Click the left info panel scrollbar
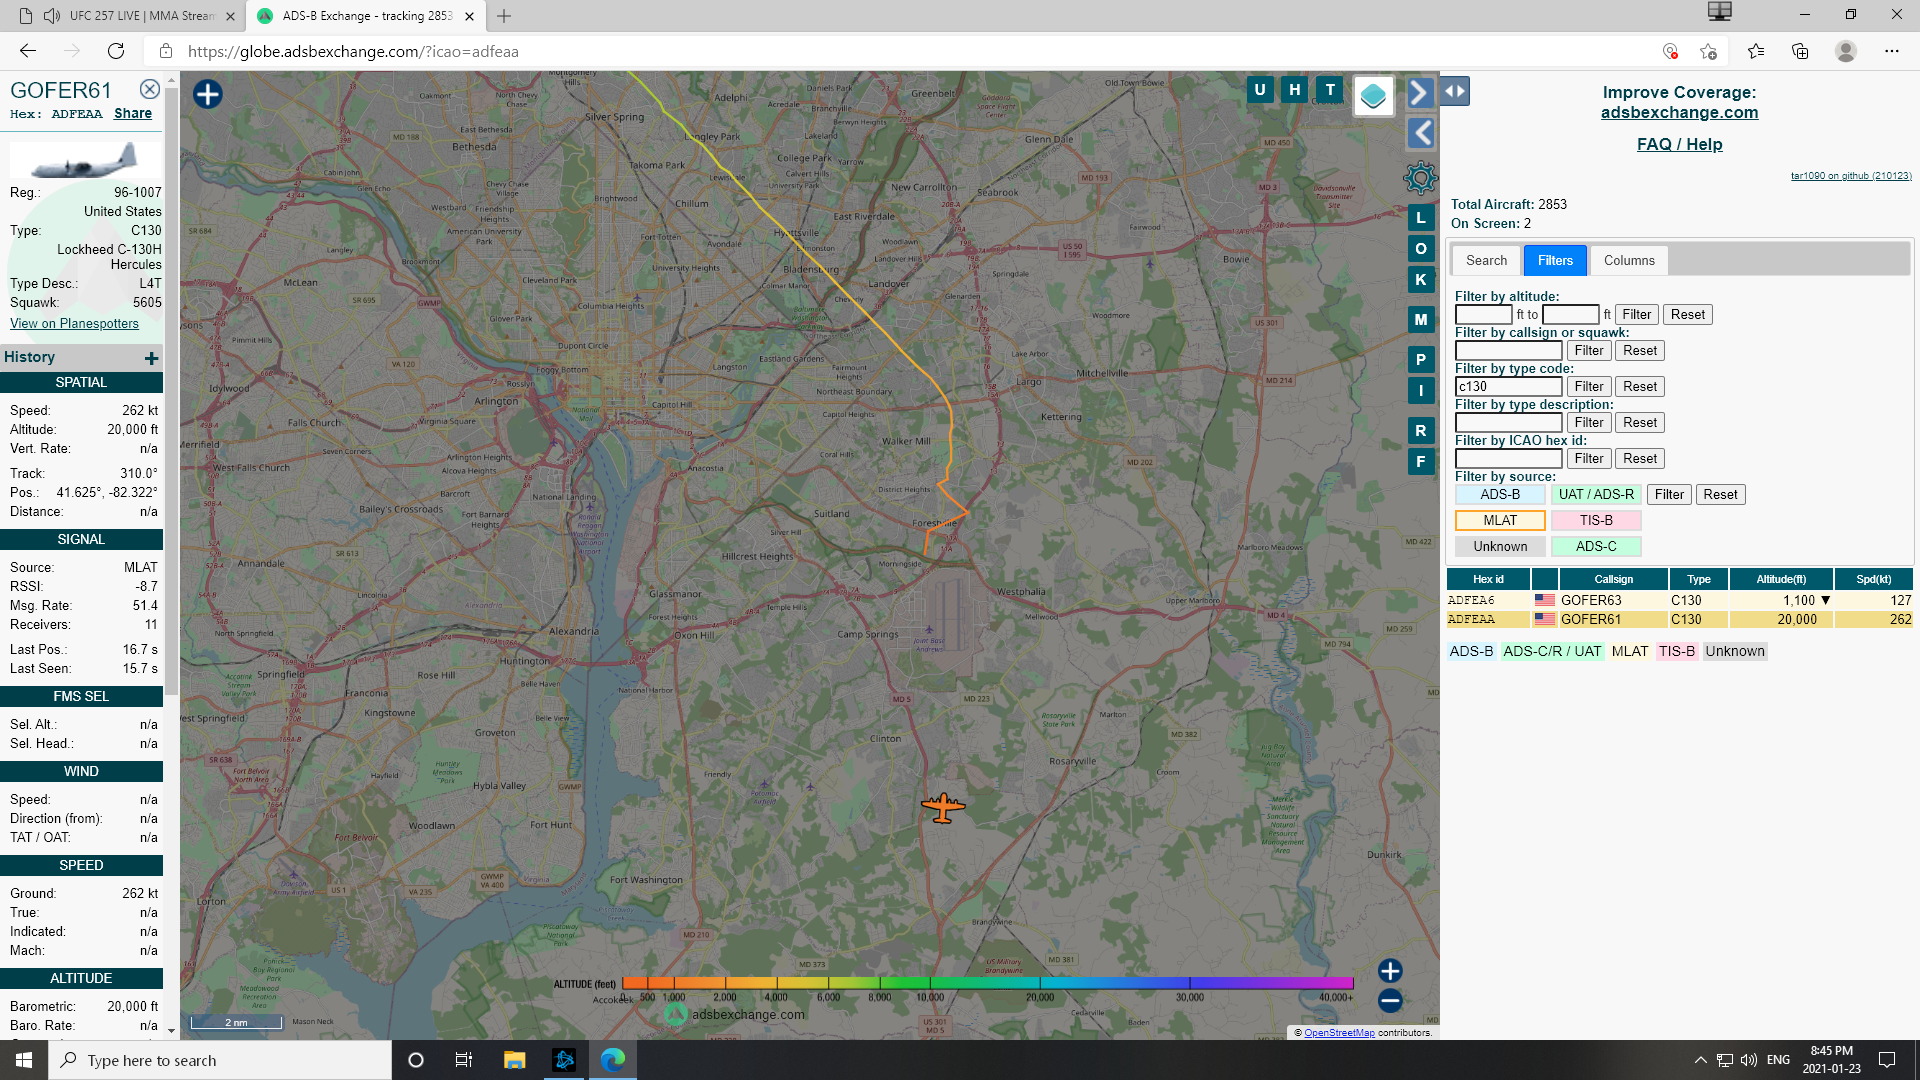The width and height of the screenshot is (1920, 1080). (x=171, y=390)
